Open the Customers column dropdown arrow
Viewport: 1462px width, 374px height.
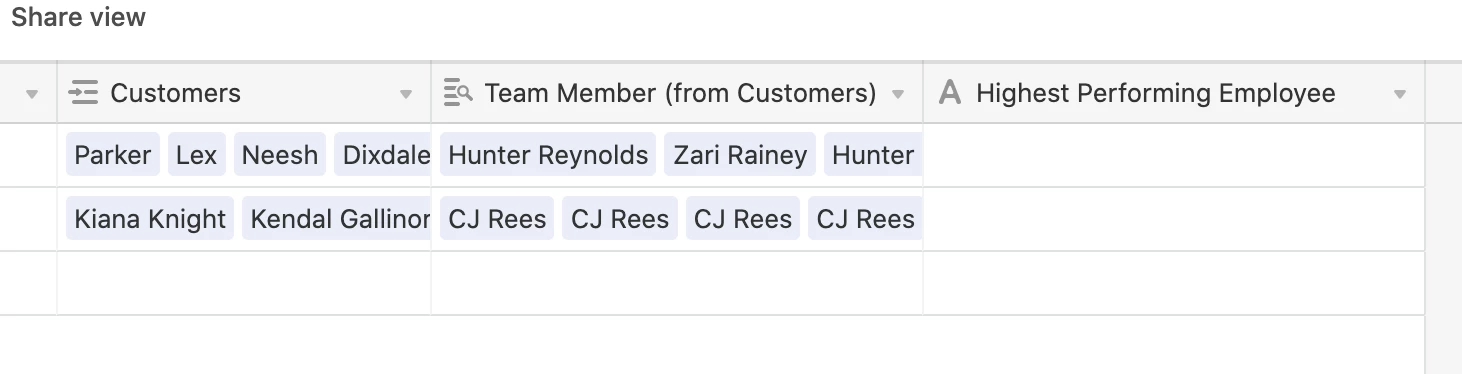click(406, 94)
